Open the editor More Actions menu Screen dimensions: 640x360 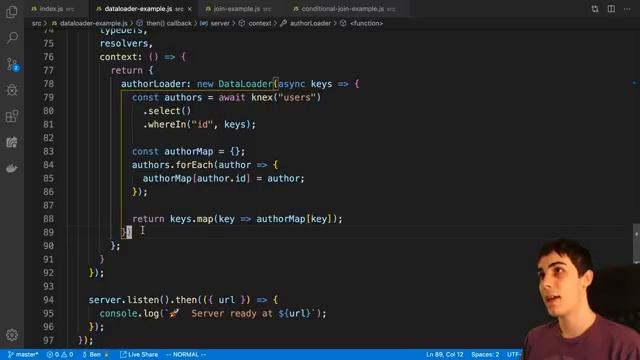[x=627, y=9]
